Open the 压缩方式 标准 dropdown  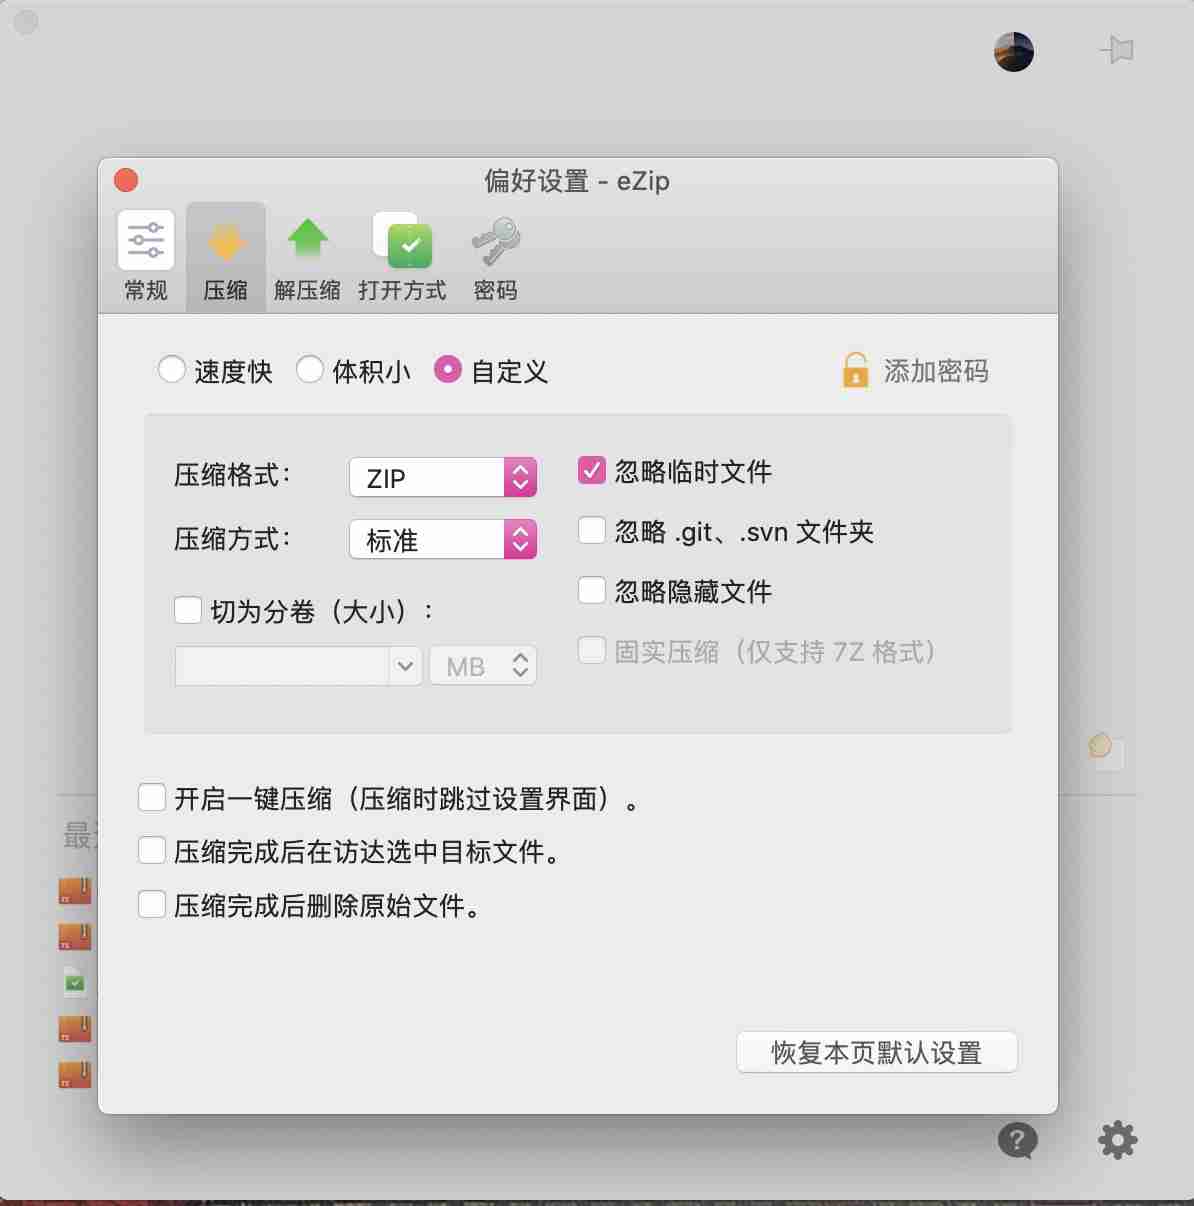pyautogui.click(x=443, y=539)
